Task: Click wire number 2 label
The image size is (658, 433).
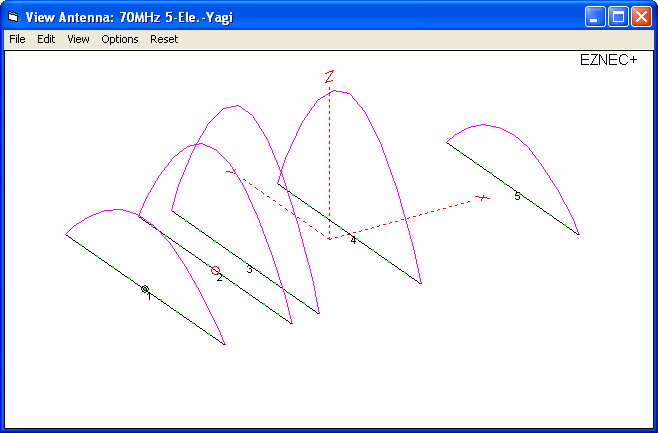Action: pos(220,277)
